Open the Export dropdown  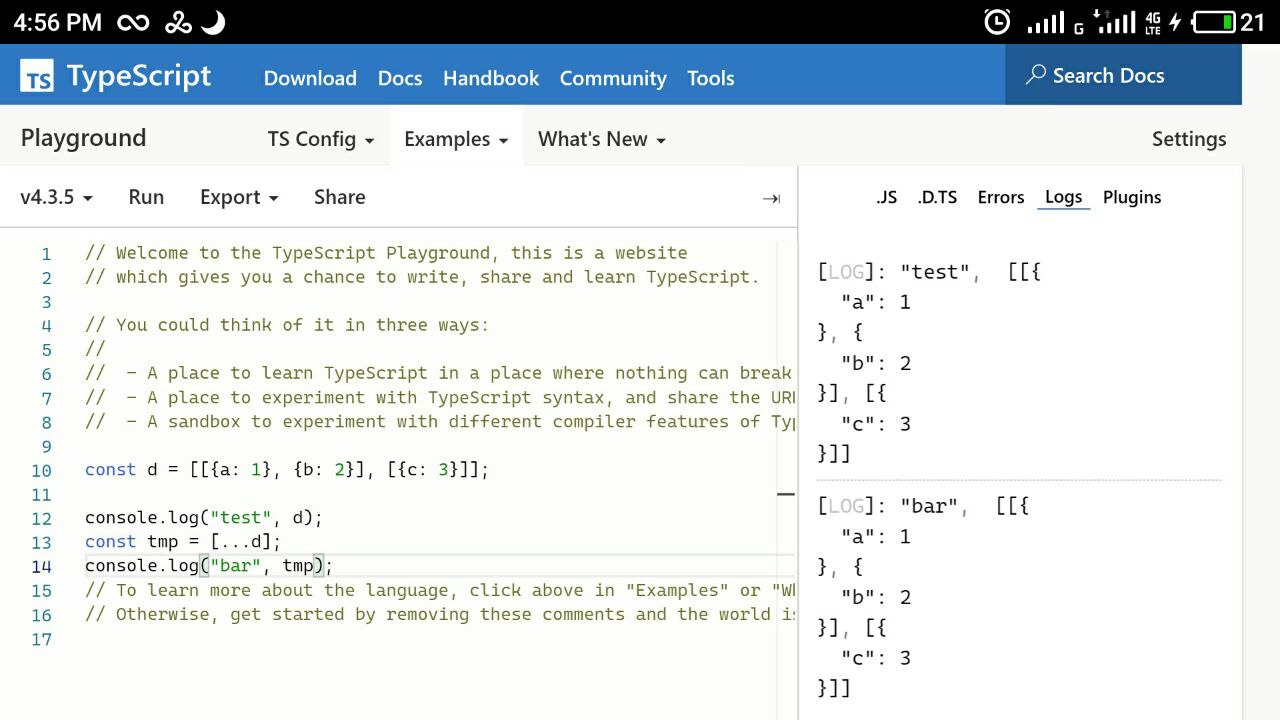point(239,197)
